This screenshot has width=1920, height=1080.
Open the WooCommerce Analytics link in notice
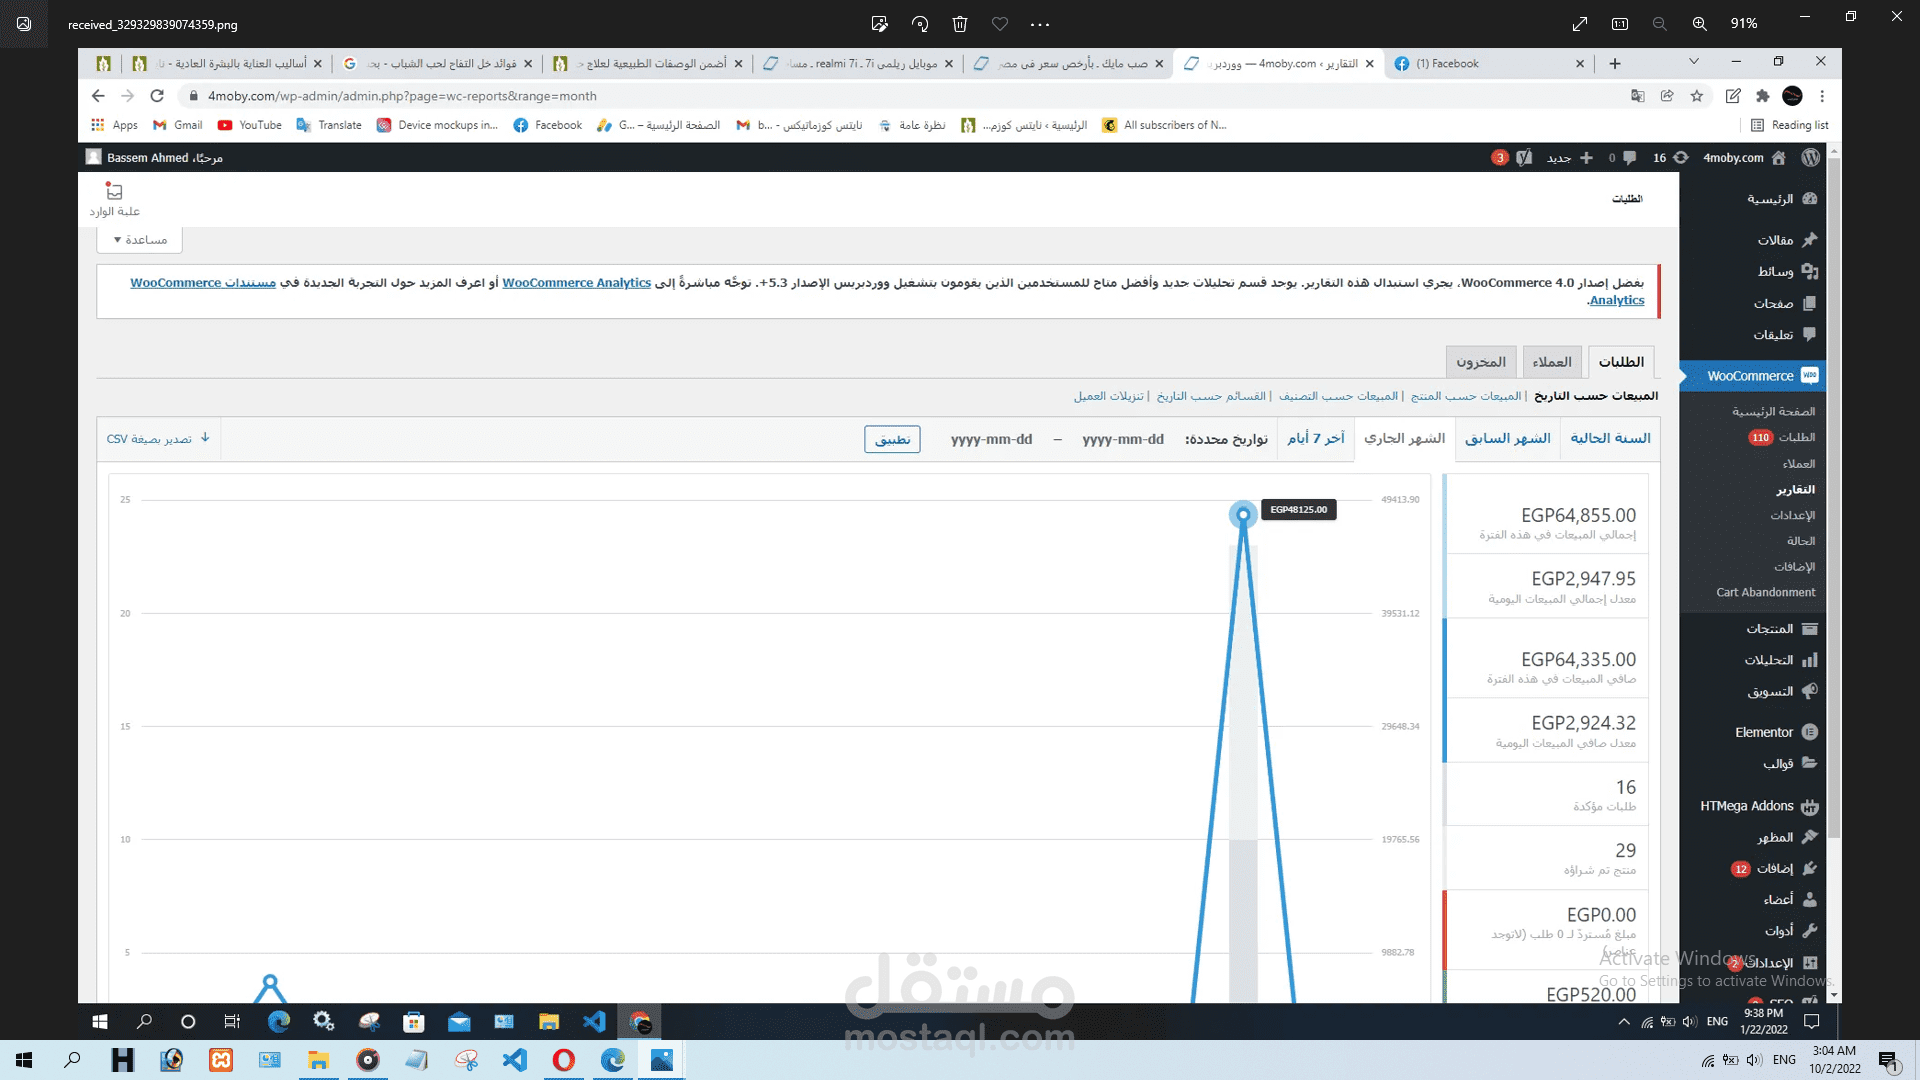(576, 283)
